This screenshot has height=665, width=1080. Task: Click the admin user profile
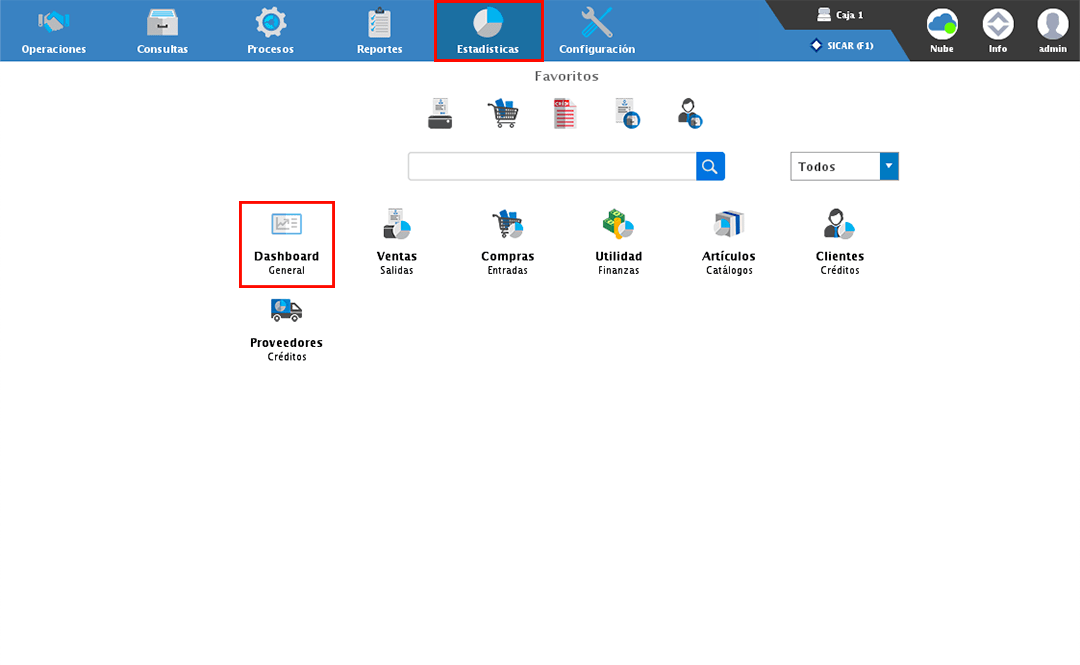1052,30
